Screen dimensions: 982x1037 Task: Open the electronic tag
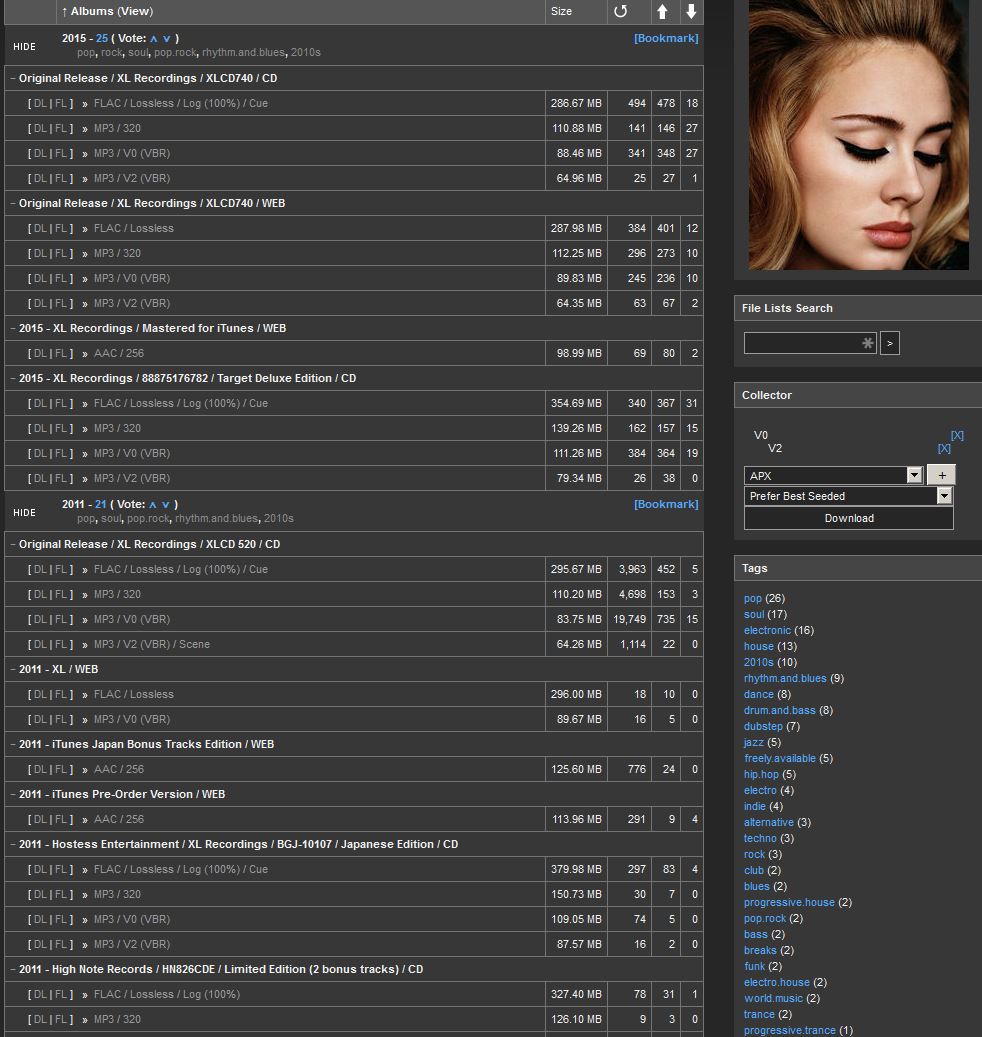pos(767,630)
